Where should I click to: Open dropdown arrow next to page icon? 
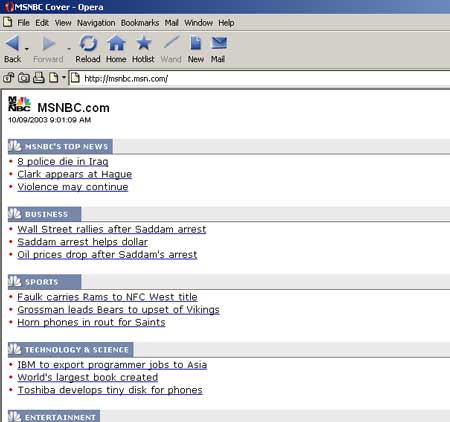pyautogui.click(x=64, y=78)
